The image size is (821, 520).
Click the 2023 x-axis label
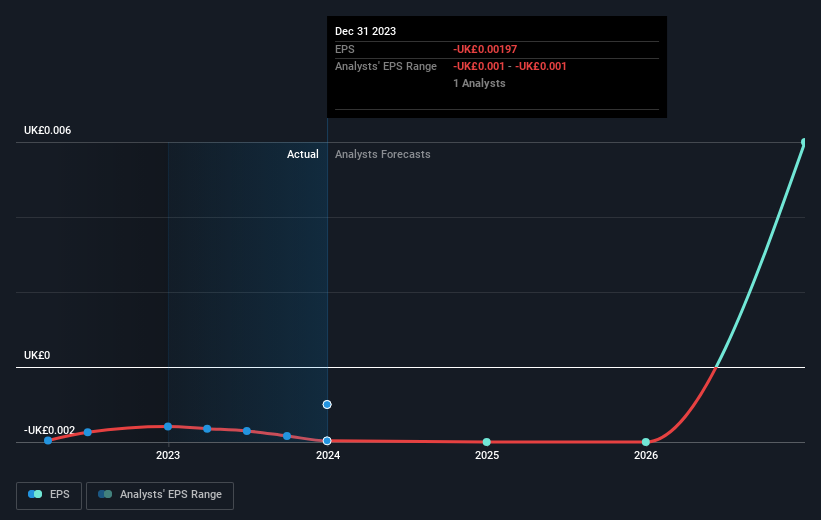click(168, 455)
